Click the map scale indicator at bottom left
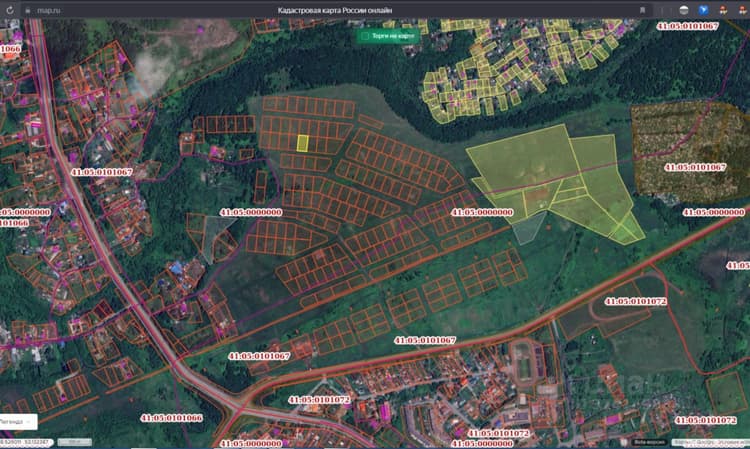 [x=75, y=442]
